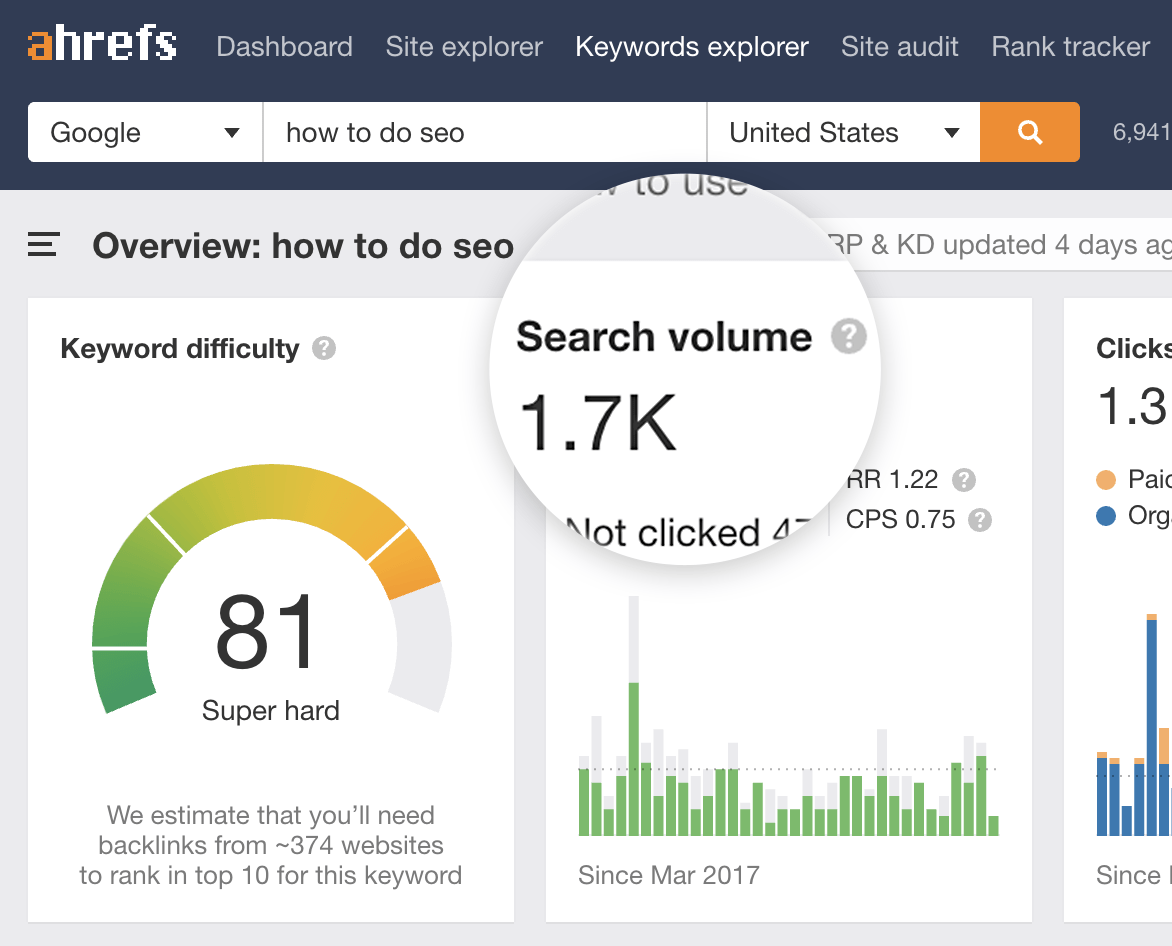Click the keyword input containing 'how to do seo'
Screen dimensions: 1172x946
coord(484,132)
